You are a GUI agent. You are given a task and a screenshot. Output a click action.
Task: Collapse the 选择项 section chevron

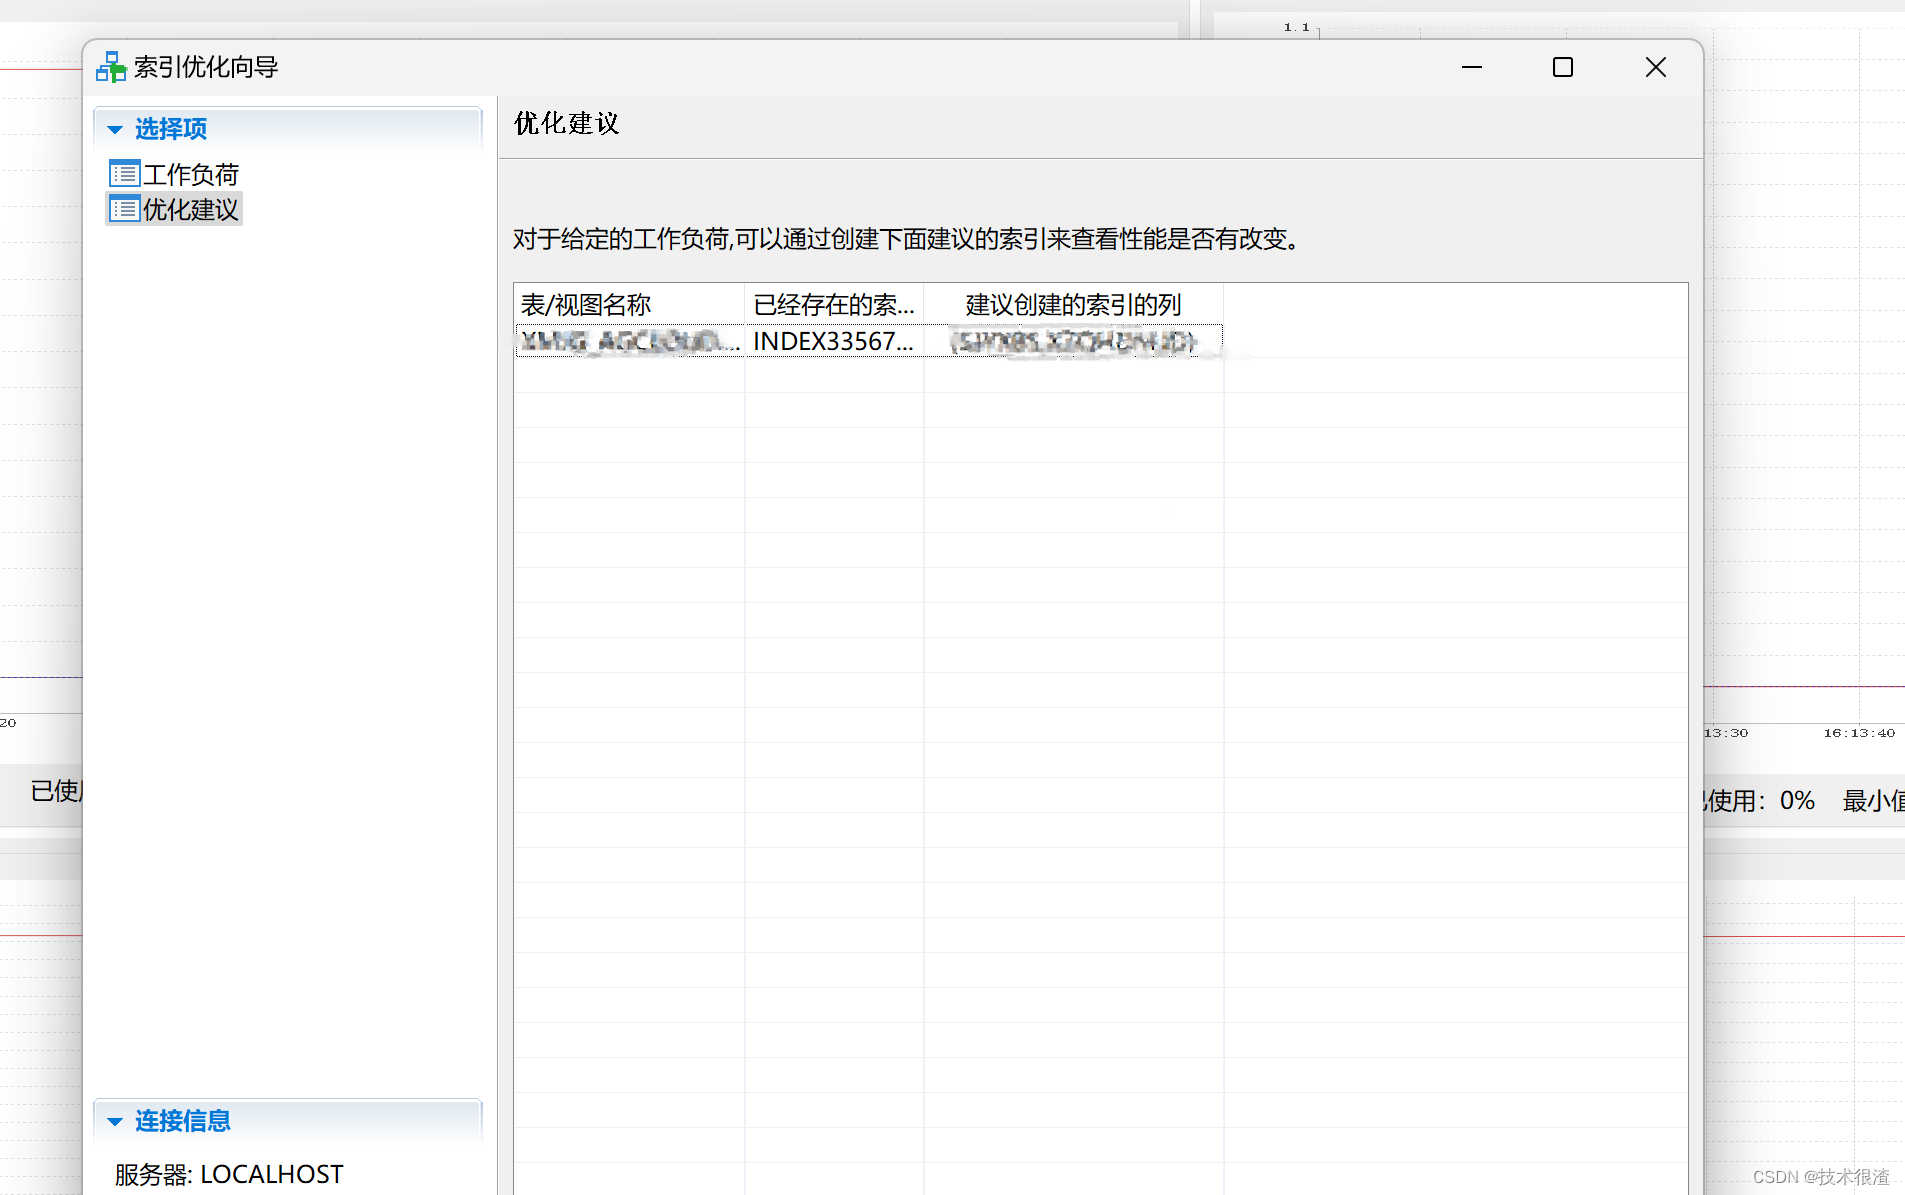tap(113, 129)
